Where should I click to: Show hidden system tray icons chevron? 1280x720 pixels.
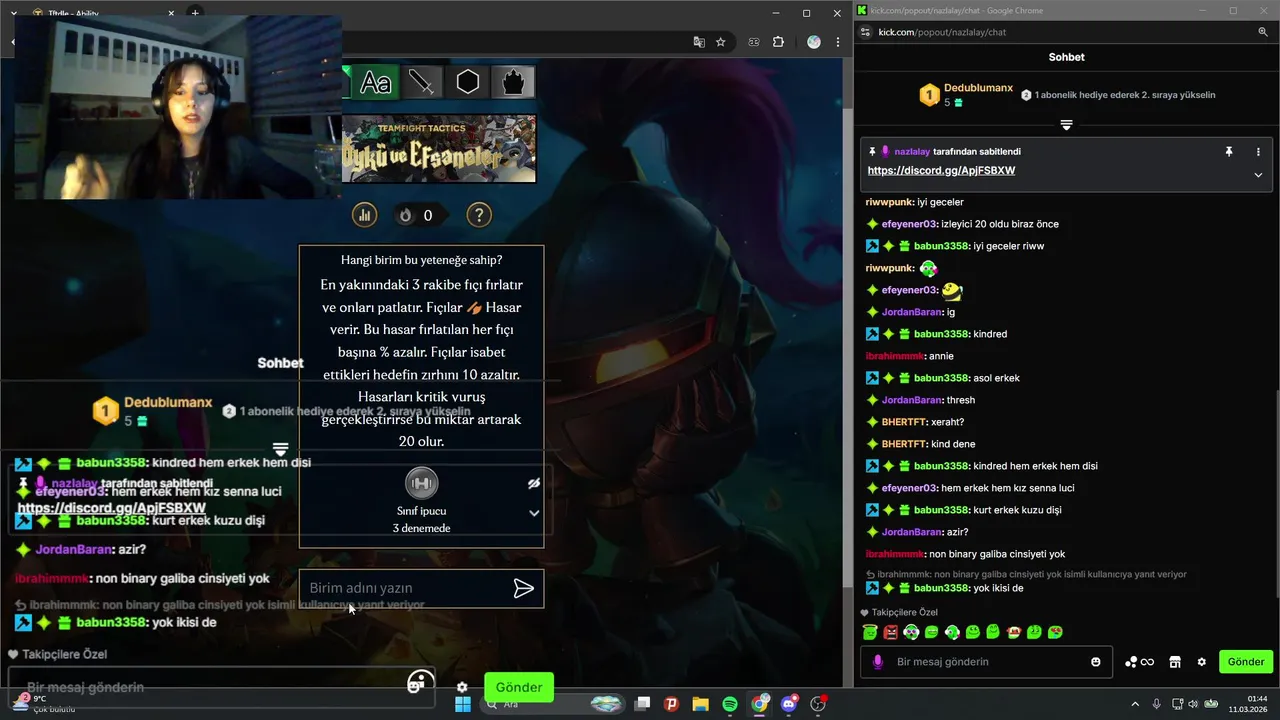tap(1135, 704)
